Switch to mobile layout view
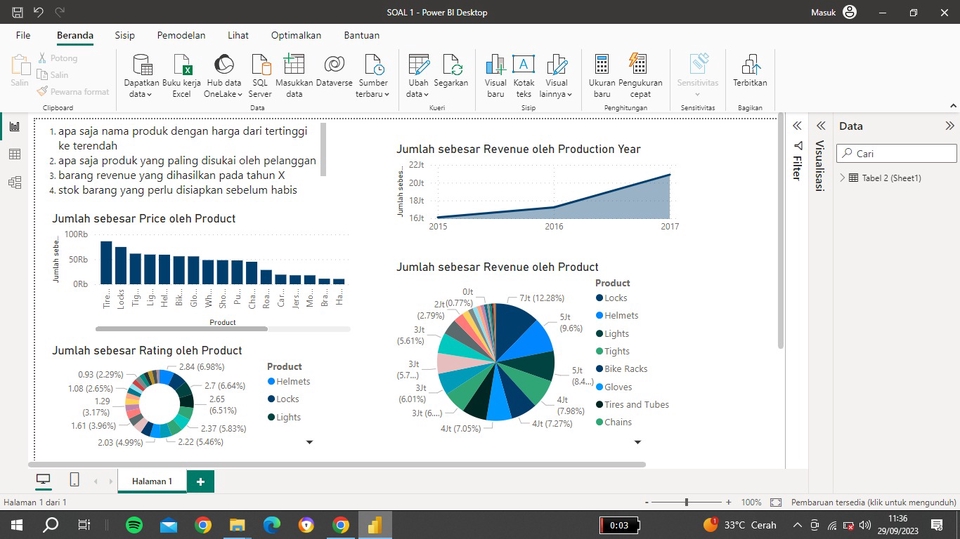This screenshot has height=539, width=960. (x=74, y=480)
